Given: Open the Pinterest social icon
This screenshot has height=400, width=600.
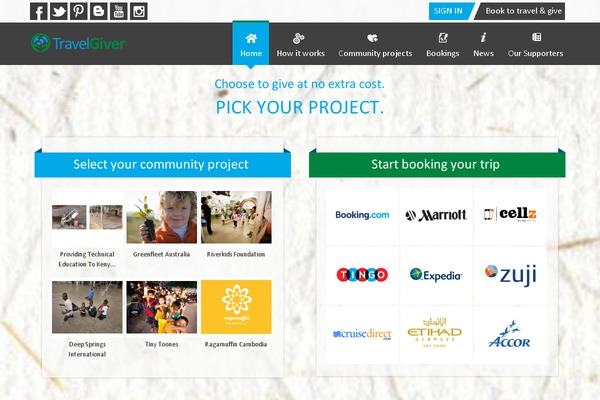Looking at the screenshot, I should tap(78, 11).
